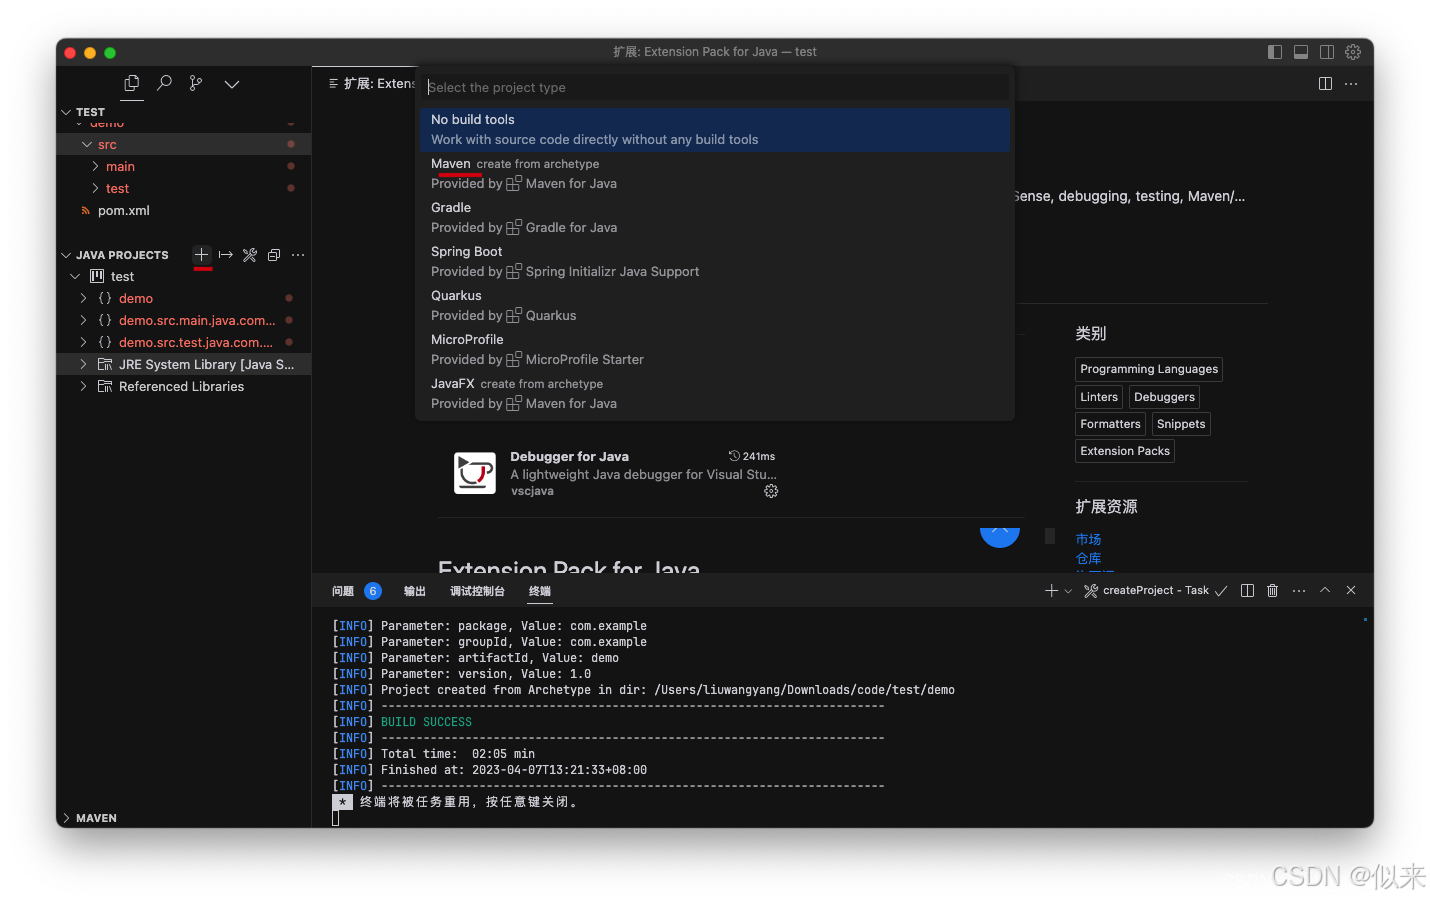Image resolution: width=1430 pixels, height=902 pixels.
Task: Toggle bottom panel layout icon in title bar
Action: (x=1301, y=52)
